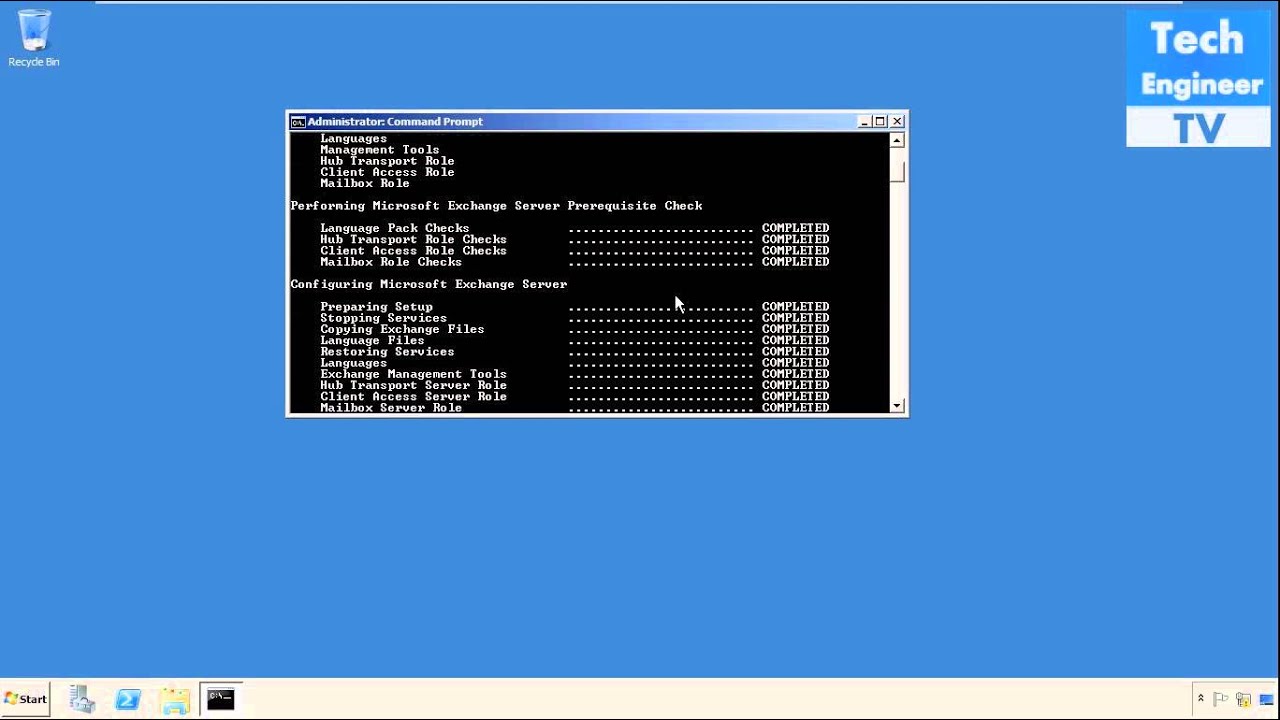Click 'Configuring Microsoft Exchange Server' line

pyautogui.click(x=429, y=284)
